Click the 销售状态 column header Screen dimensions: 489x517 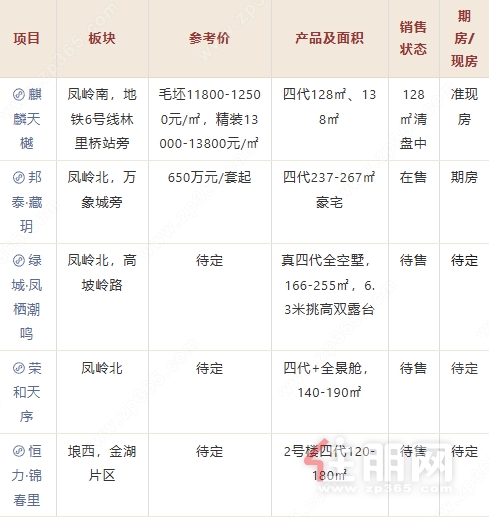pyautogui.click(x=413, y=38)
